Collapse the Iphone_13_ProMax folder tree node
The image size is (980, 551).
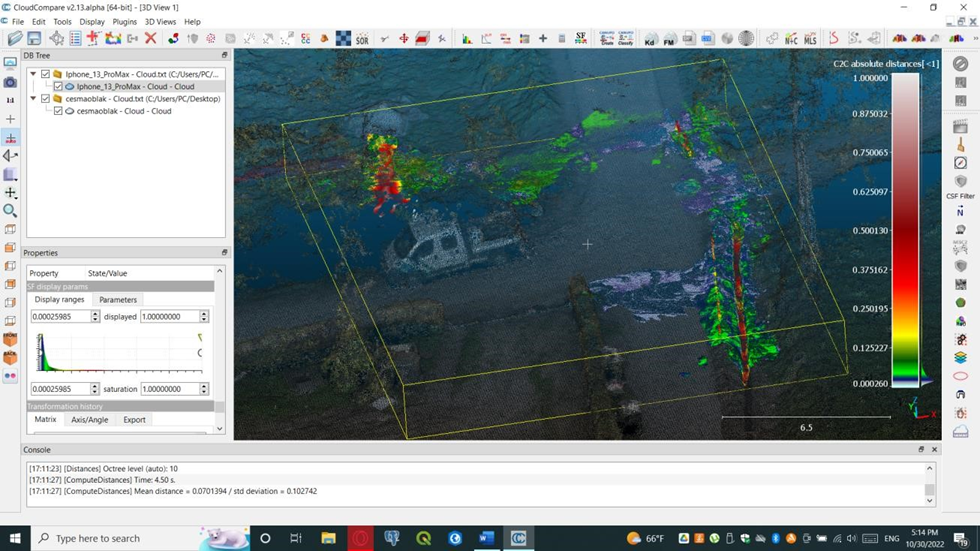click(33, 74)
